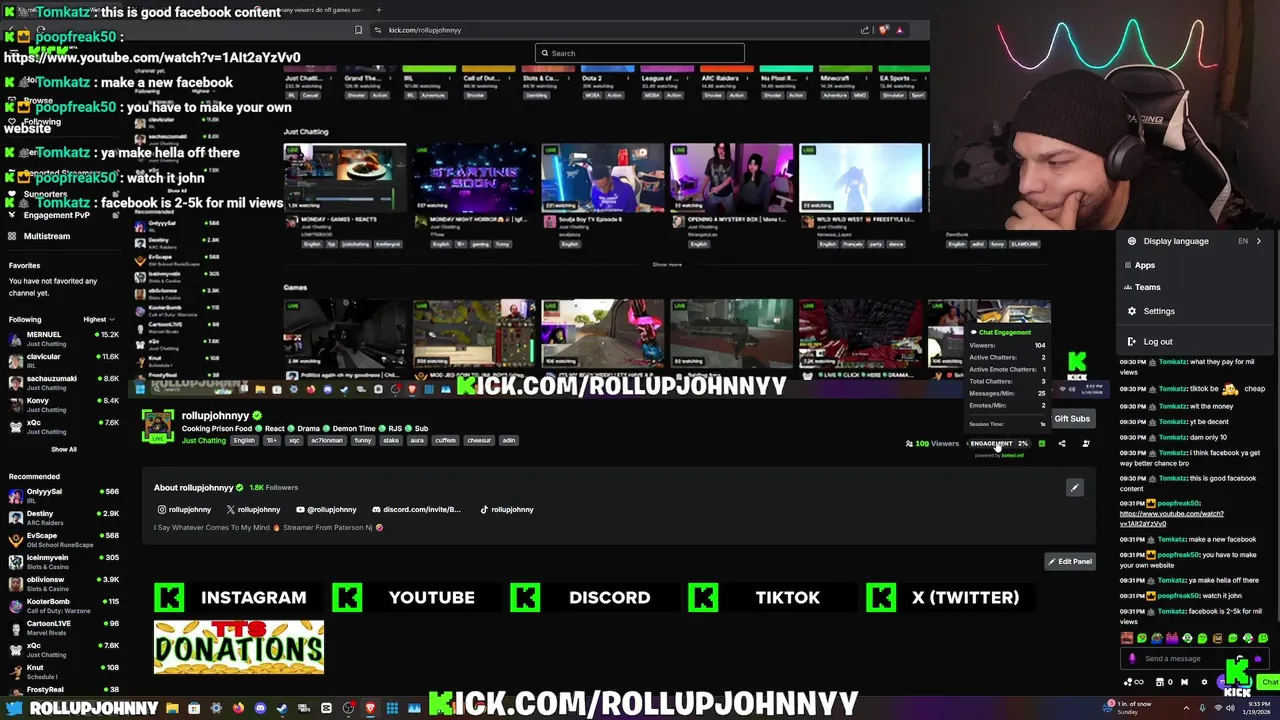Open KooterBomb channel in Recommended list

62,606
